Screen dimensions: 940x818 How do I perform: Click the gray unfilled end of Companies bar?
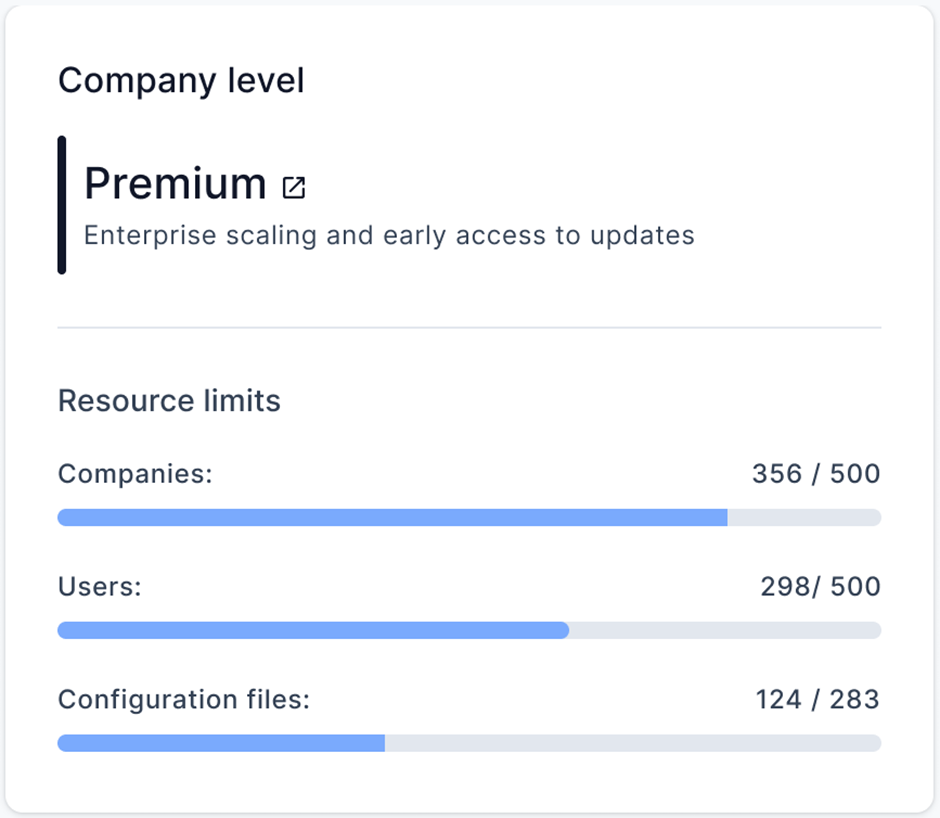point(804,517)
